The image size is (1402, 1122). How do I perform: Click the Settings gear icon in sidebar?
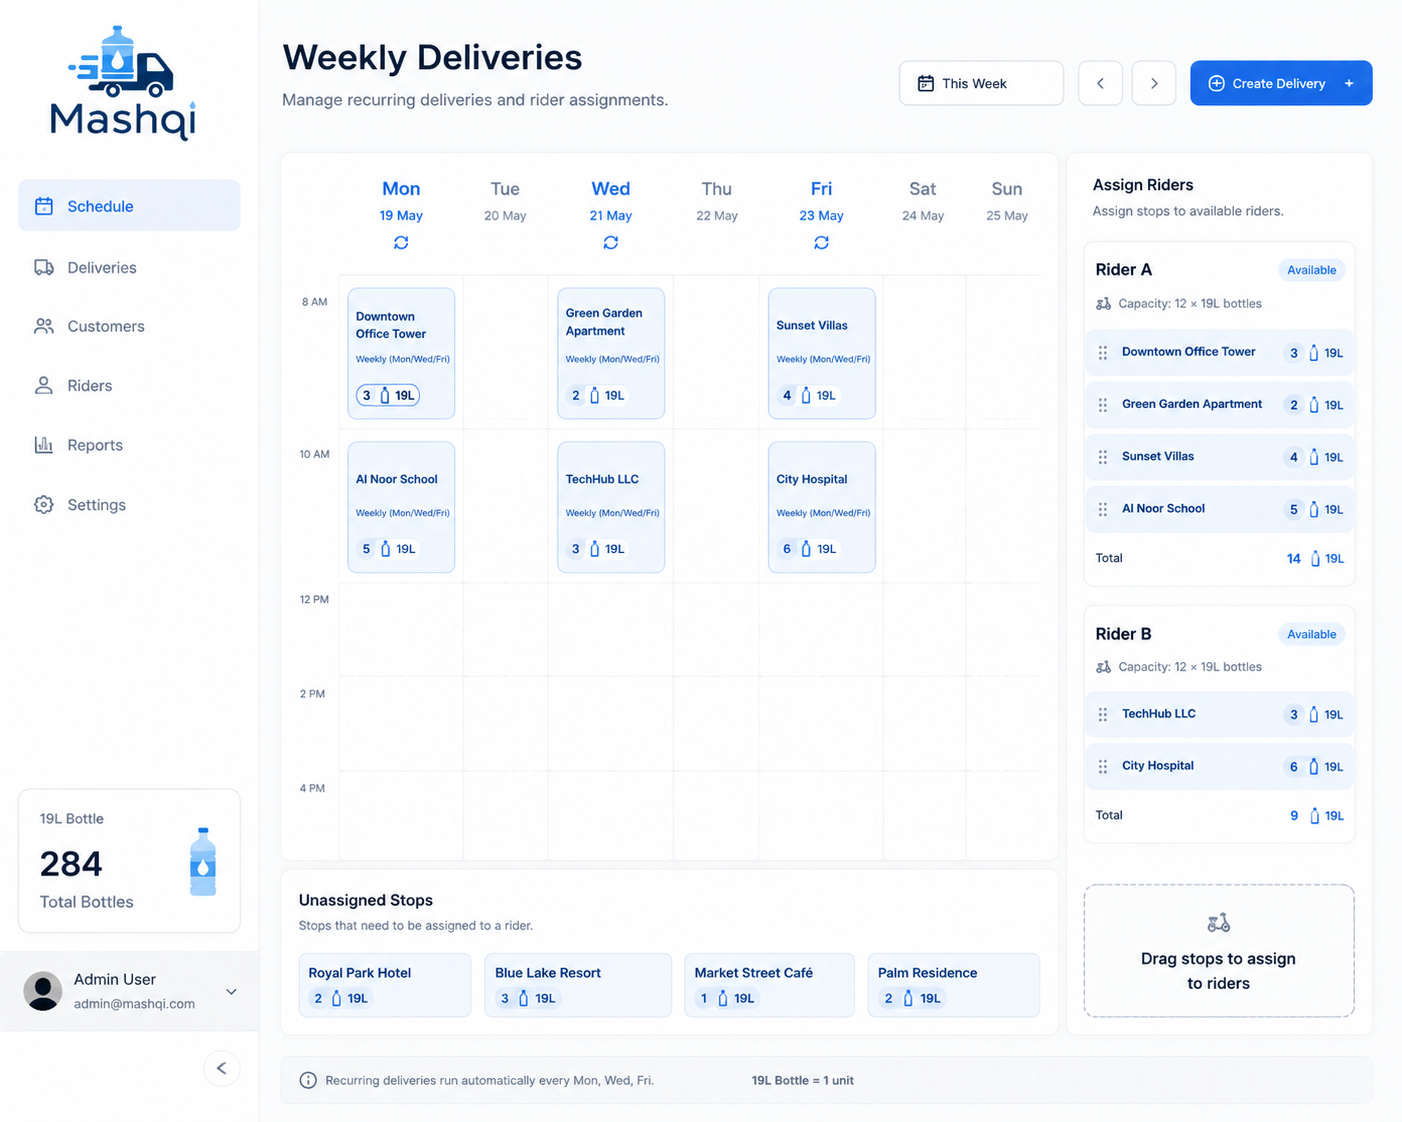tap(44, 504)
